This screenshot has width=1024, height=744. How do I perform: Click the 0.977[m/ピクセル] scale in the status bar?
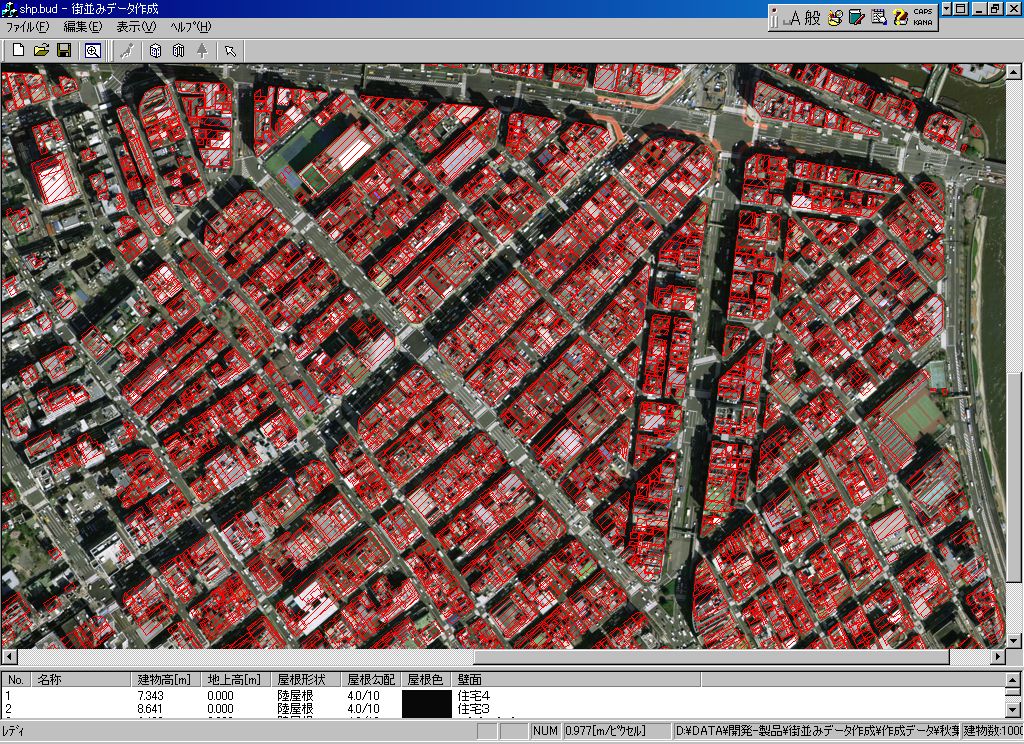tap(617, 731)
